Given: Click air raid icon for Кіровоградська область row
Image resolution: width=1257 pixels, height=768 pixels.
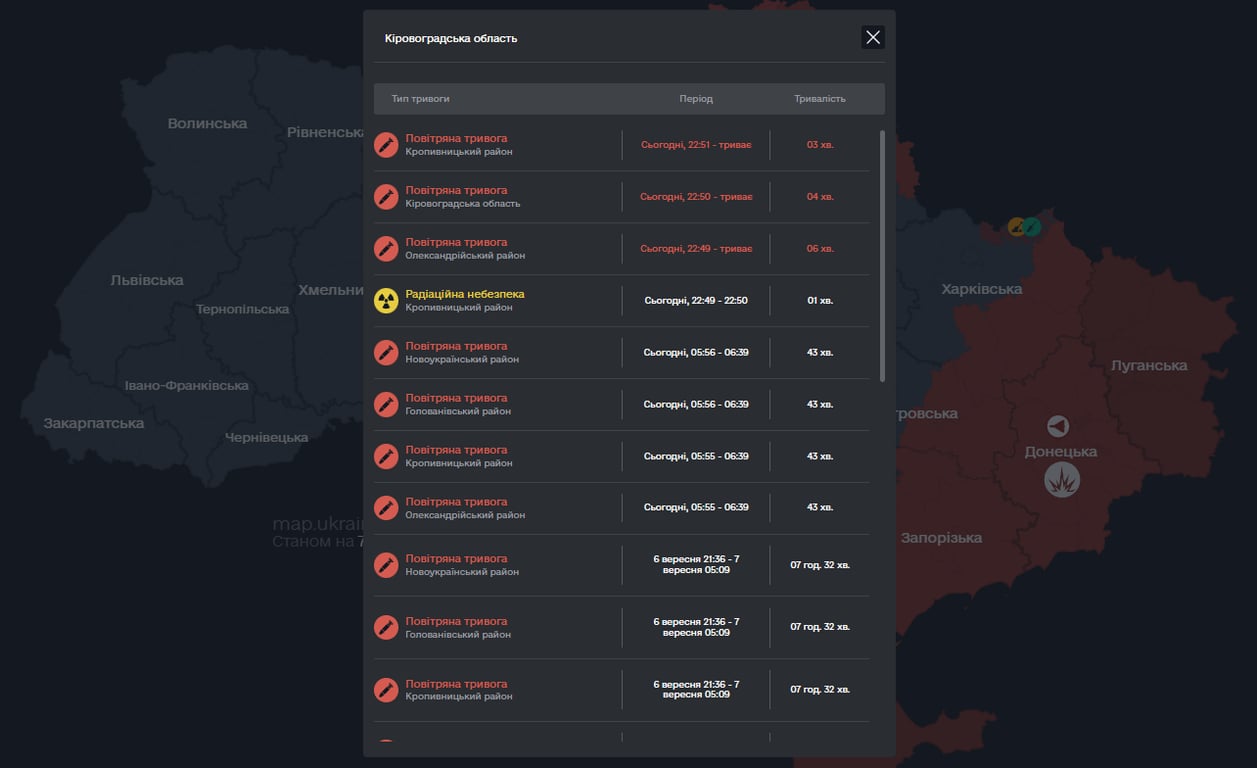Looking at the screenshot, I should (386, 197).
